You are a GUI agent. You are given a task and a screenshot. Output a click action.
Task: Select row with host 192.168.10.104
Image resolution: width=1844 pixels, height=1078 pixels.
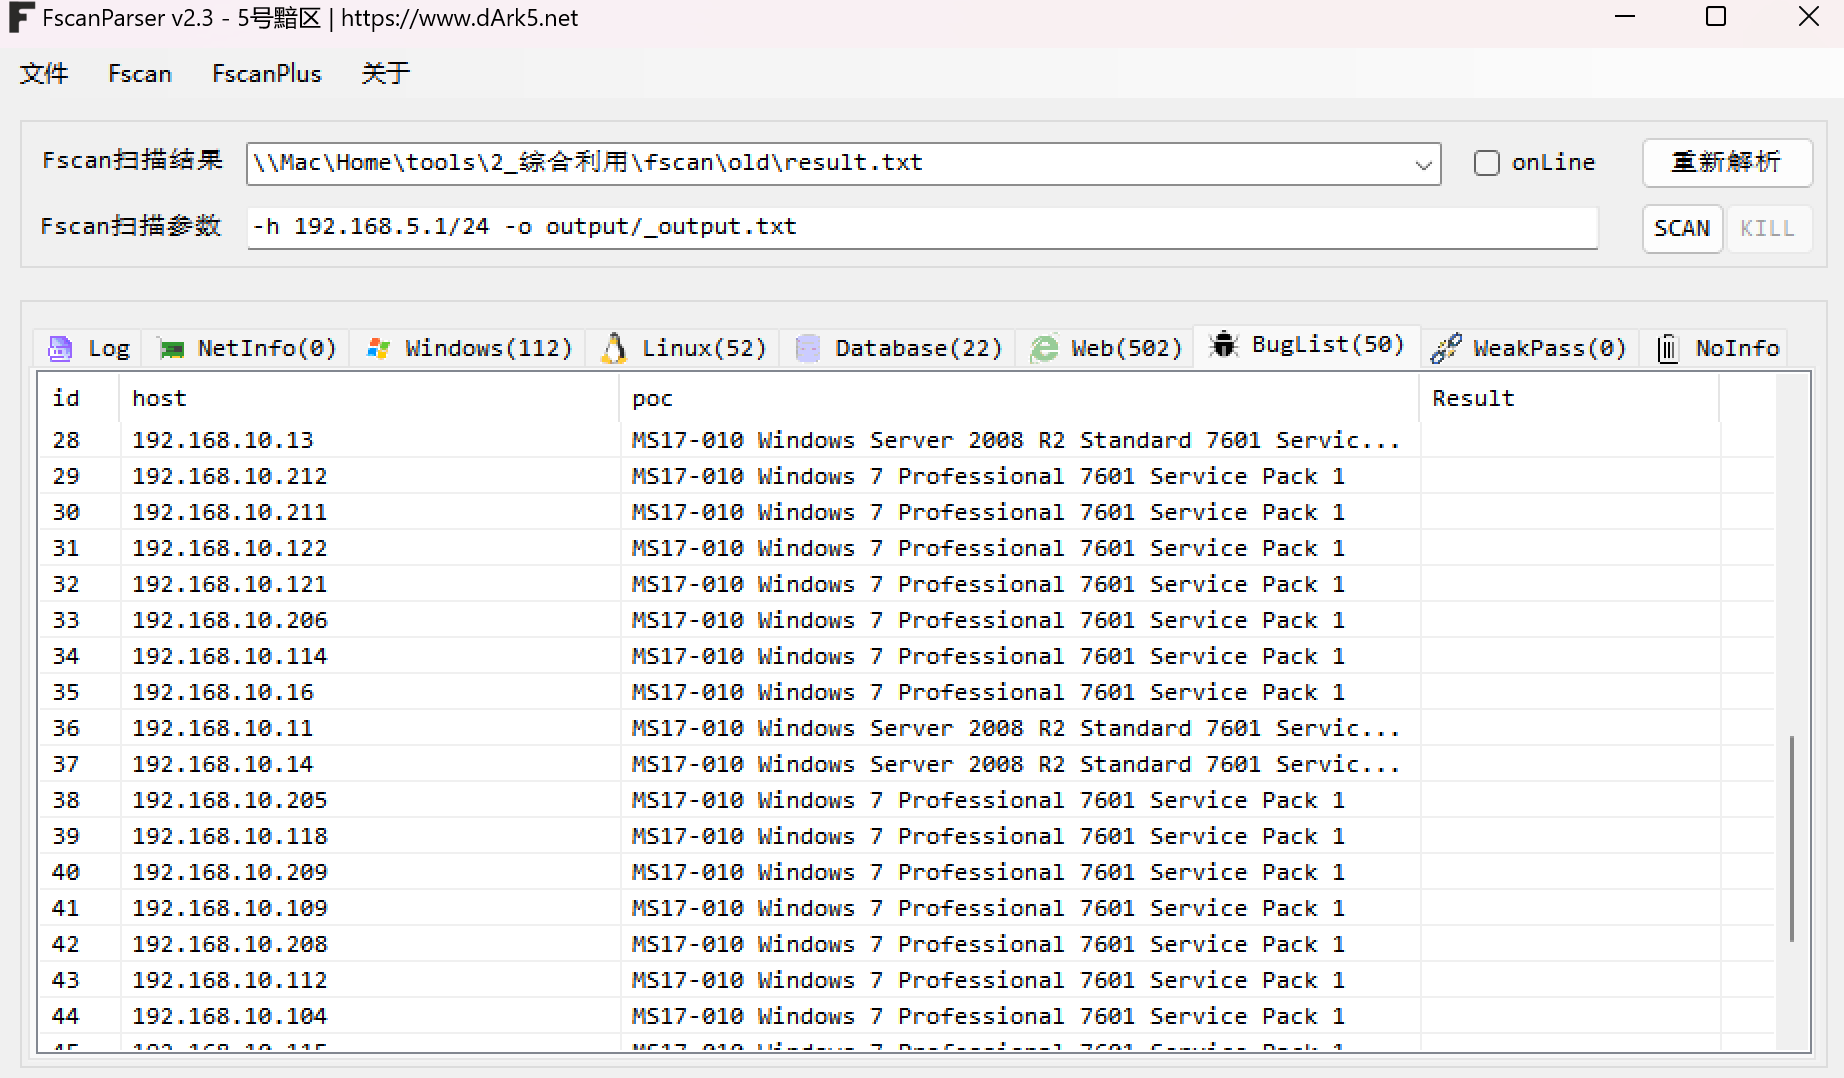point(905,1016)
